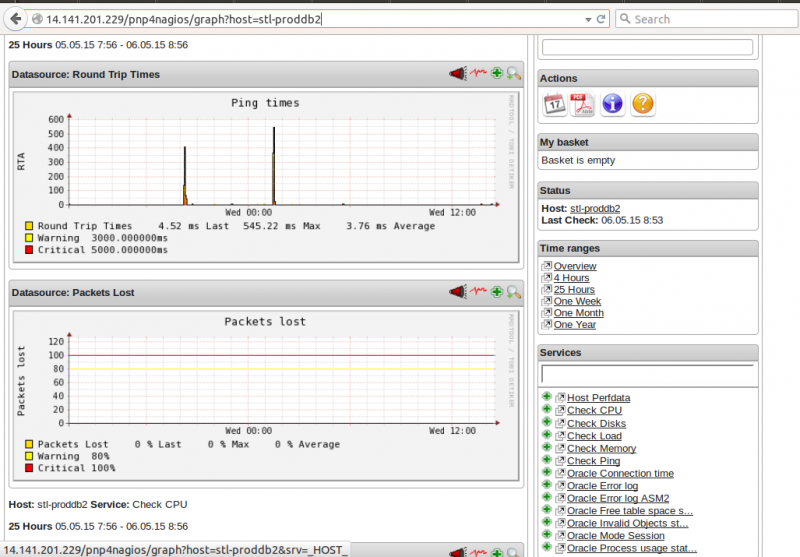
Task: Open the Check CPU service link
Action: tap(594, 411)
